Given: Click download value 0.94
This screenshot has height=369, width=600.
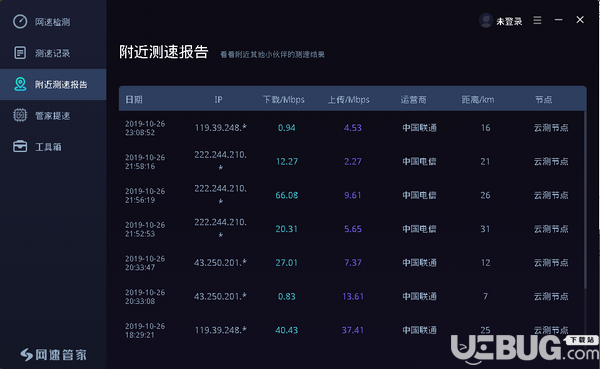Looking at the screenshot, I should point(287,128).
